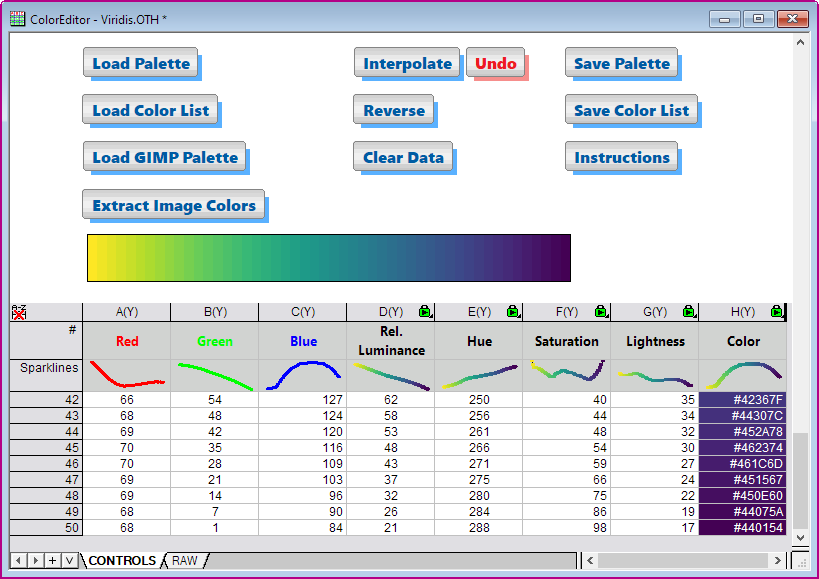Toggle the lock icon on Rel. Luminance column
819x579 pixels.
click(424, 311)
